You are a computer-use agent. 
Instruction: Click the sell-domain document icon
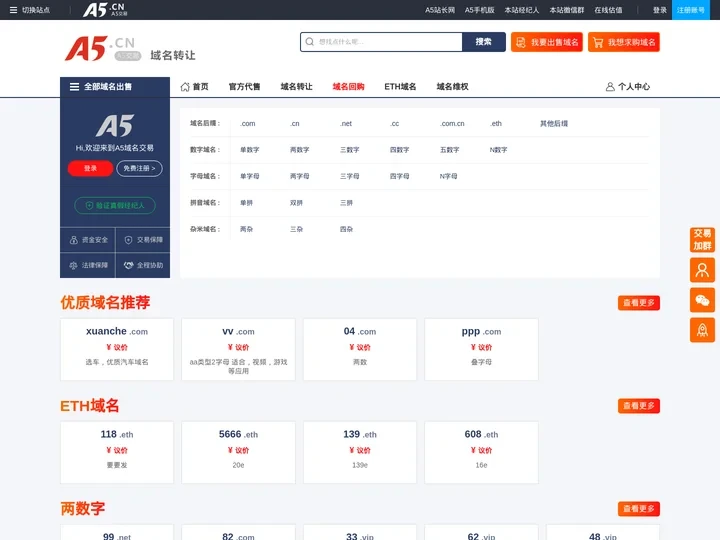521,42
